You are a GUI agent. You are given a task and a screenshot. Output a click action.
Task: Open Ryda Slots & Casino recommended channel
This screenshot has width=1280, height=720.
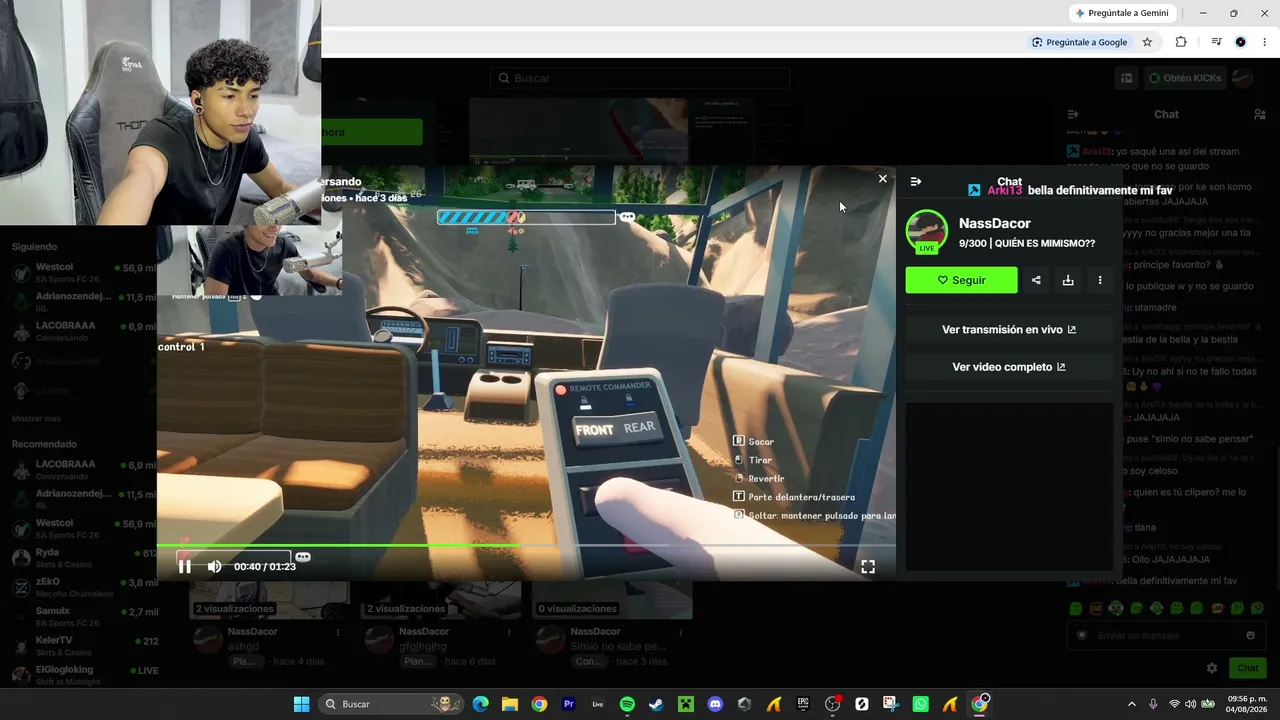[x=84, y=558]
